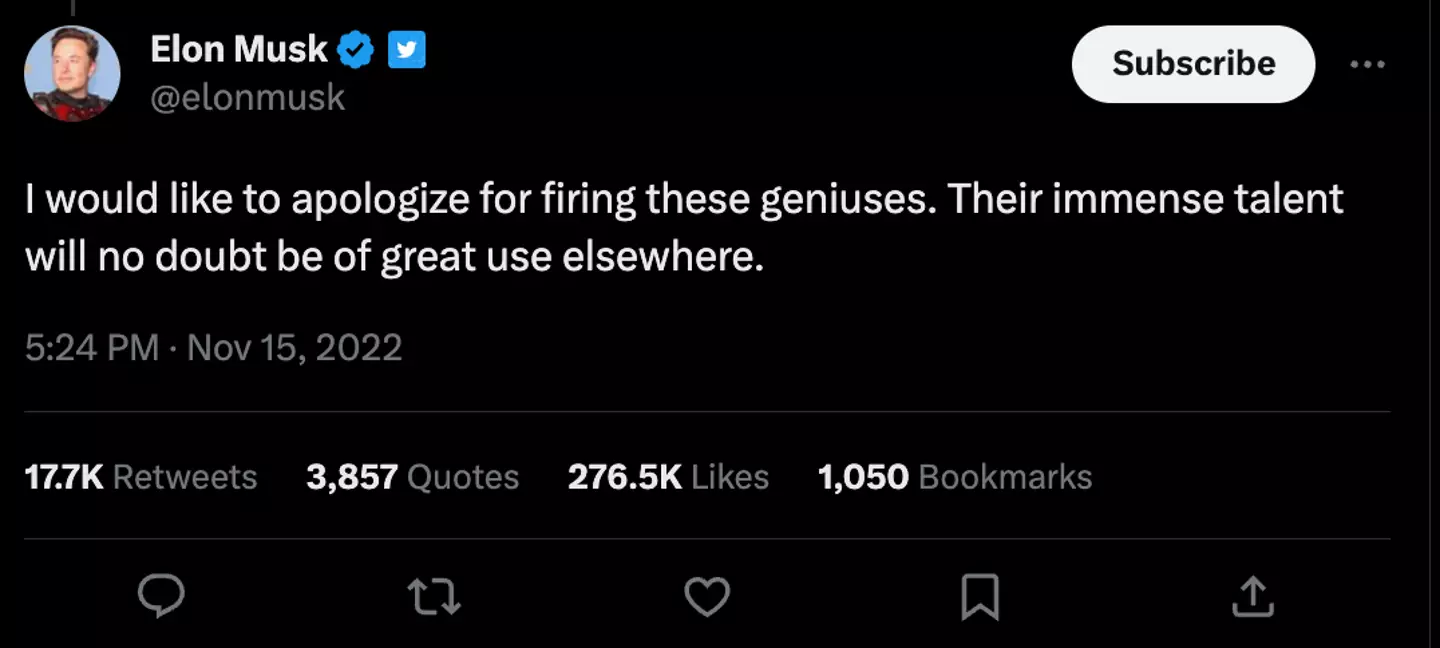
Task: Click the tweet's first line about firing geniuses
Action: 684,199
